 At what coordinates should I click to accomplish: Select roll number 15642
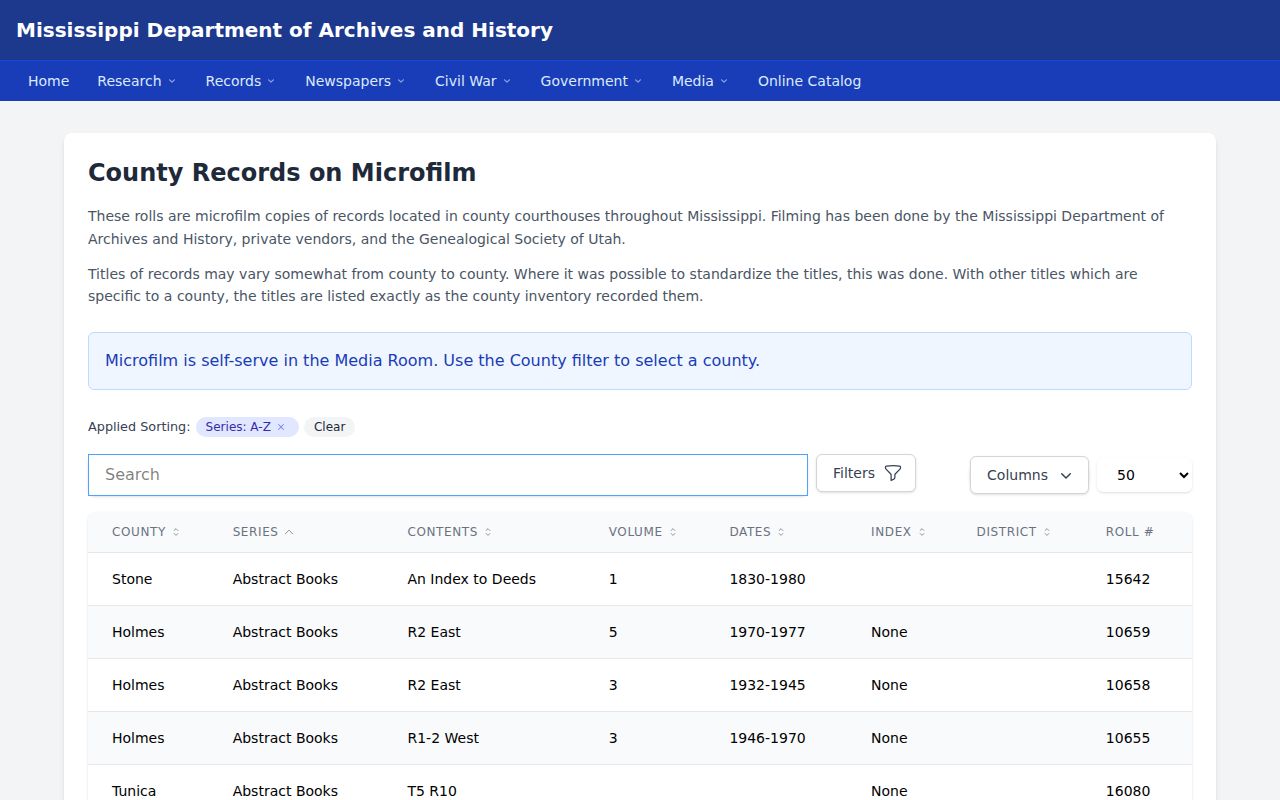coord(1128,579)
